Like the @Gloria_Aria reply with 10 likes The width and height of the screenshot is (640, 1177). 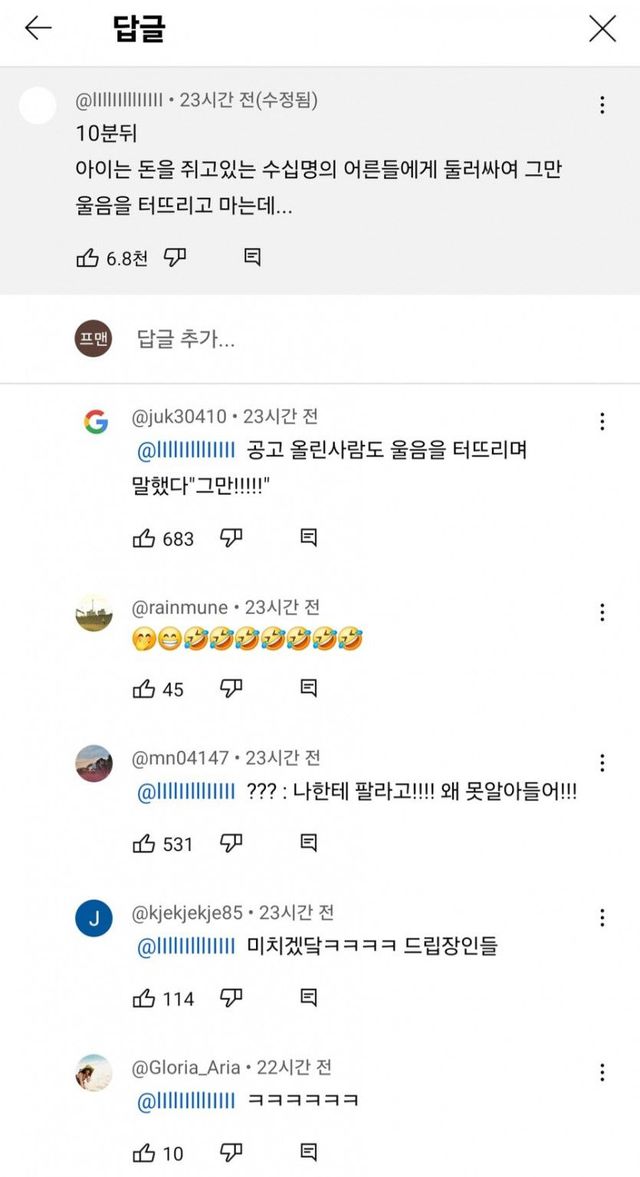(x=144, y=1152)
